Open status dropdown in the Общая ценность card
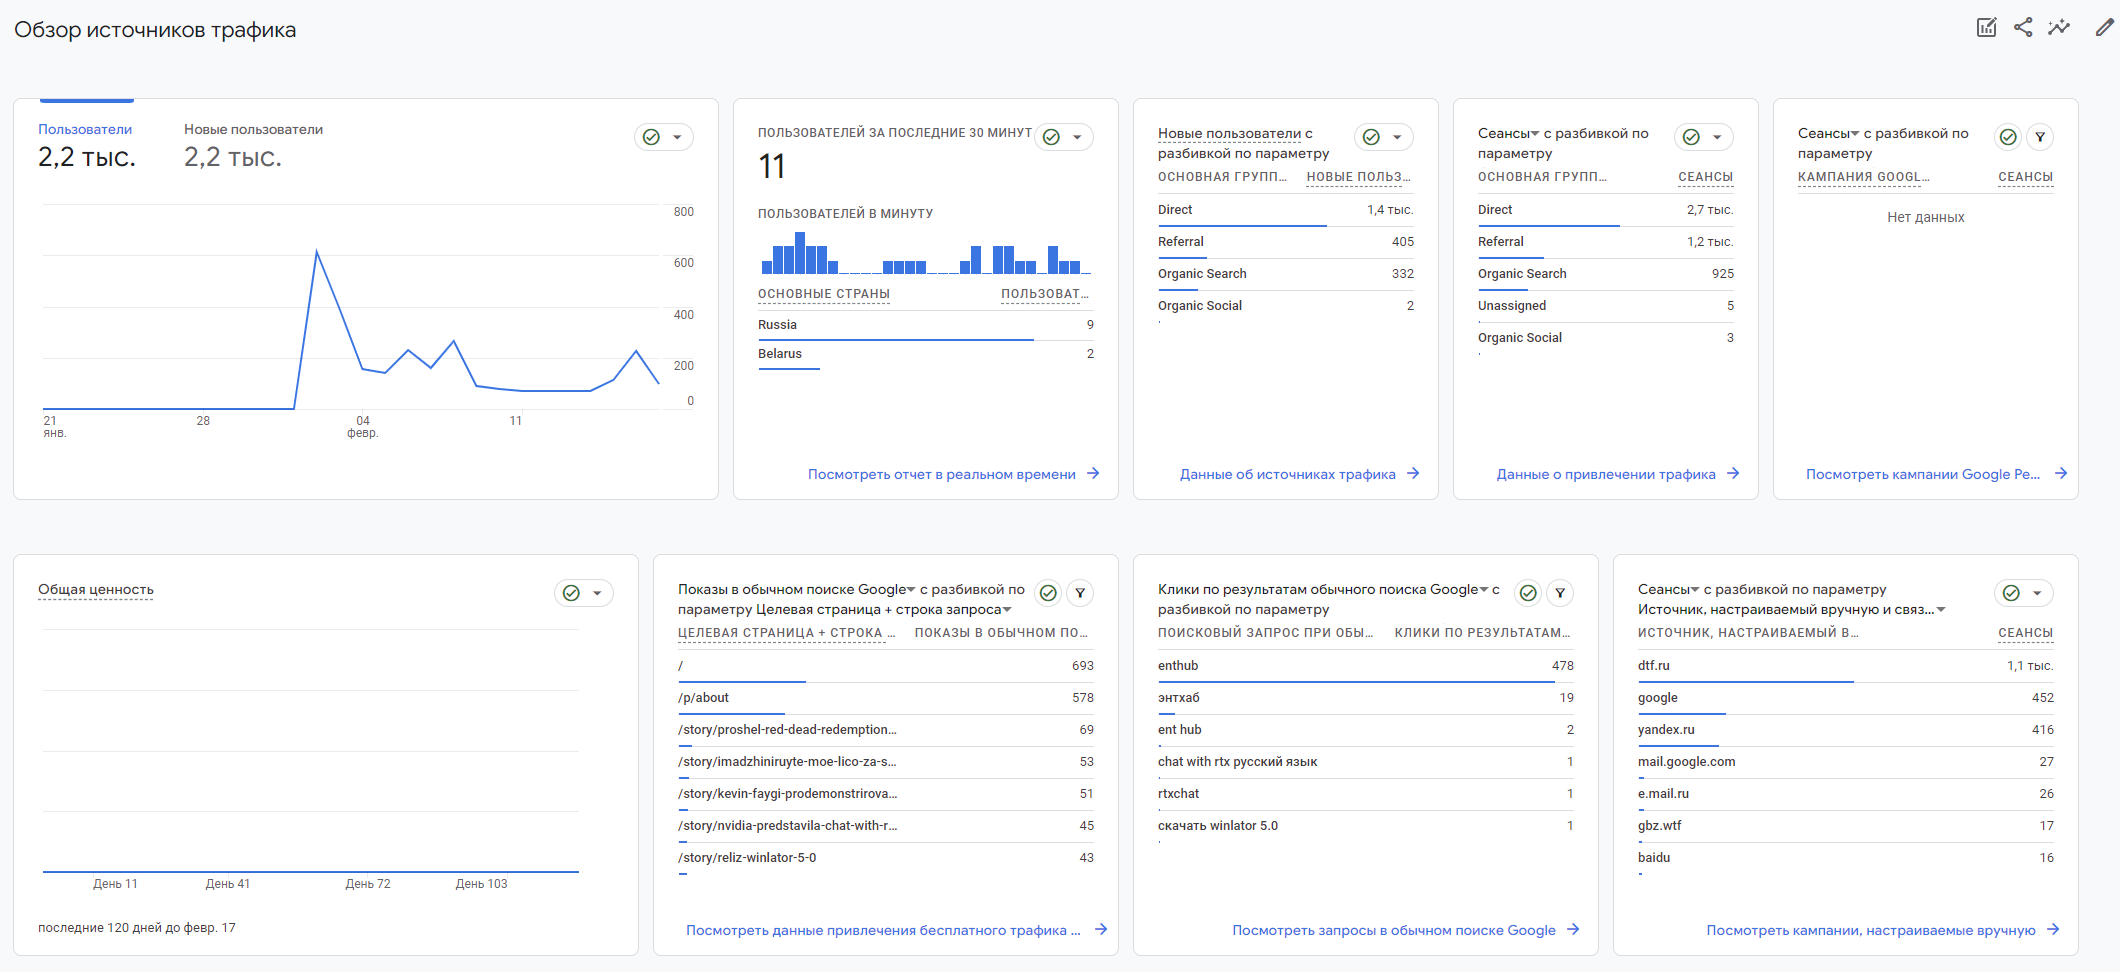 point(584,593)
